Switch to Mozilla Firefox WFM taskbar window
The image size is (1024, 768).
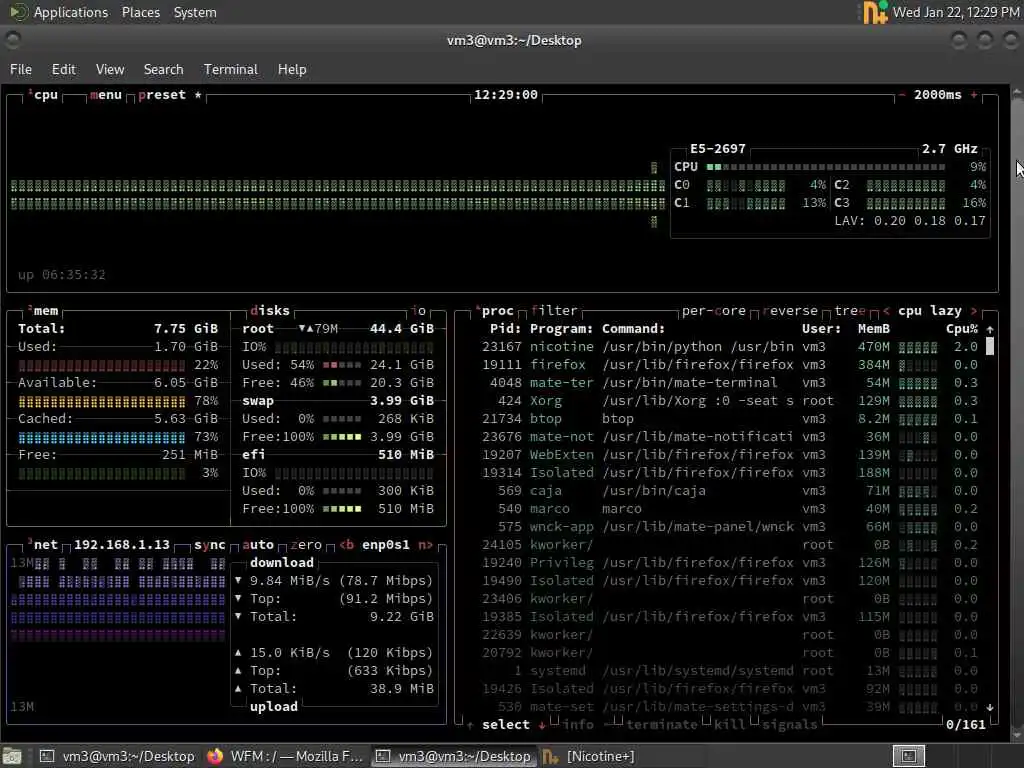[x=285, y=756]
